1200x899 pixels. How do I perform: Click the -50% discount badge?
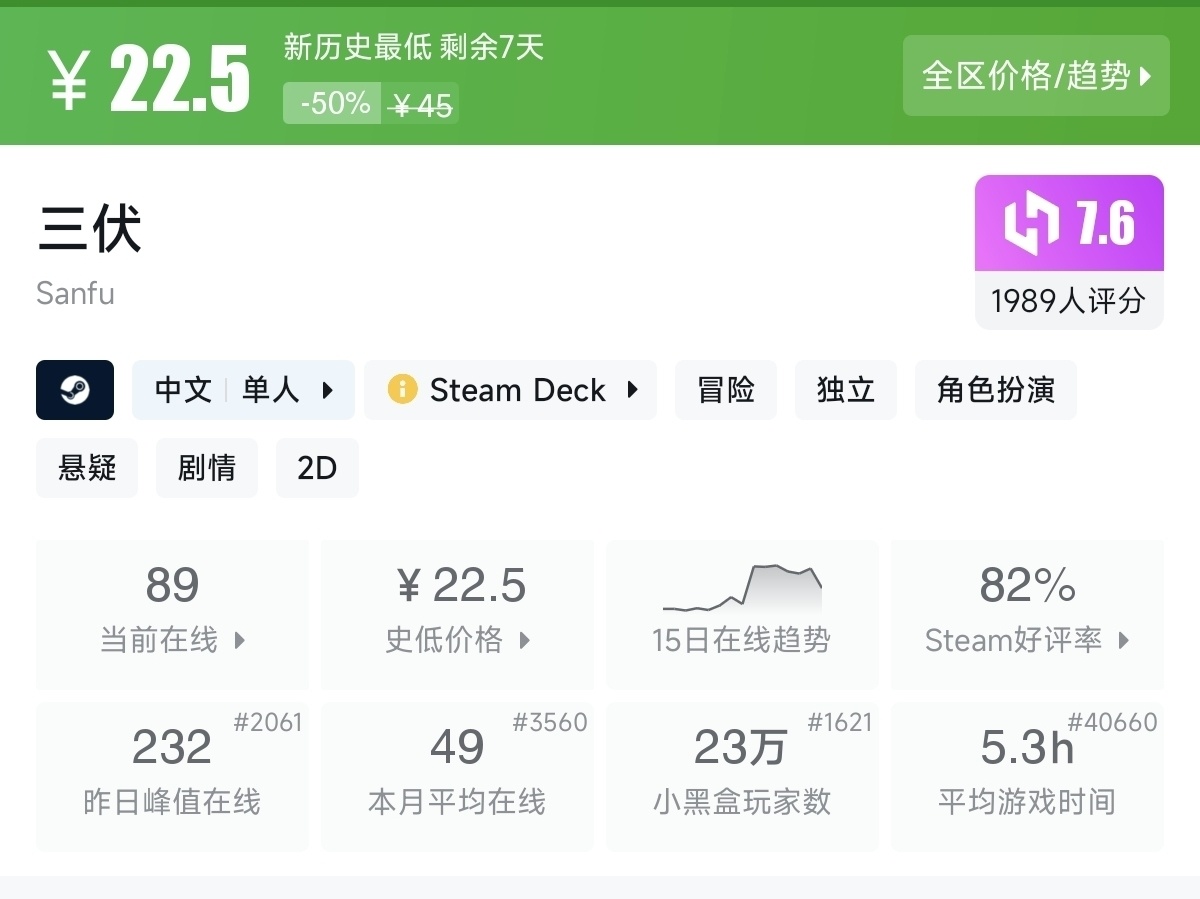coord(333,103)
